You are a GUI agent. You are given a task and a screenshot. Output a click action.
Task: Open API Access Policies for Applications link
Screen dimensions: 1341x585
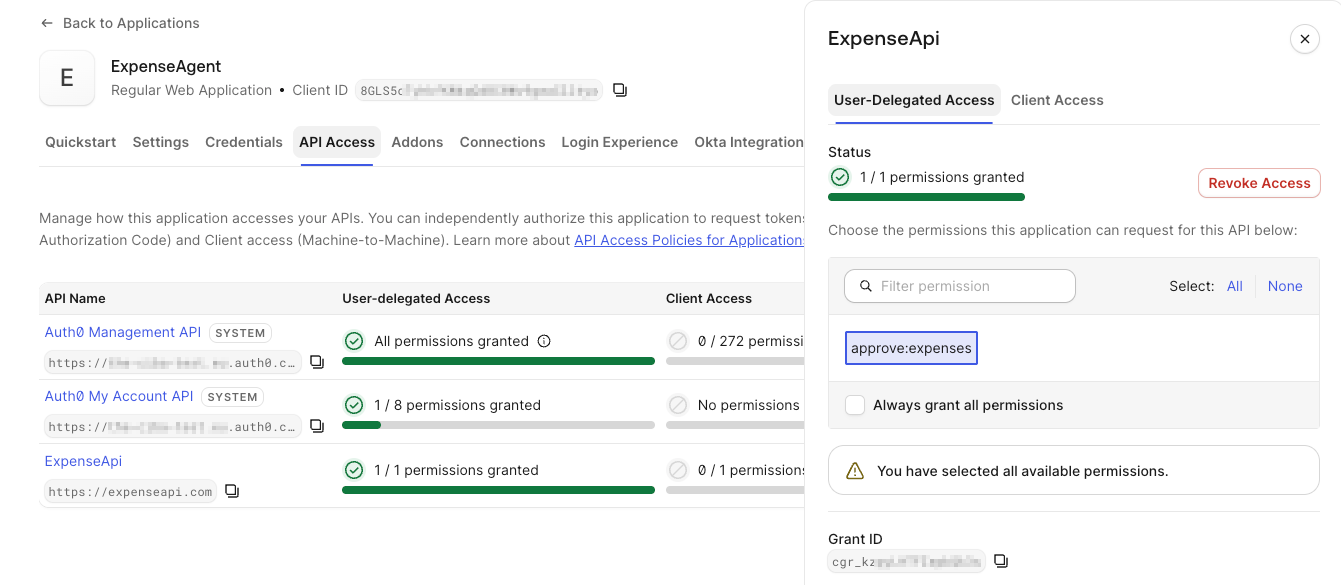(689, 240)
